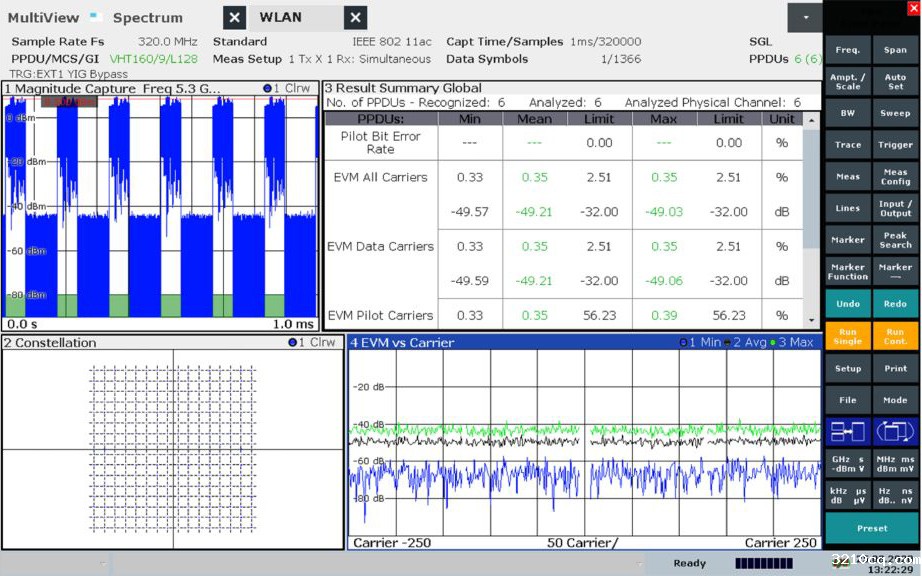Open the File softkey
The height and width of the screenshot is (576, 922).
(x=847, y=400)
